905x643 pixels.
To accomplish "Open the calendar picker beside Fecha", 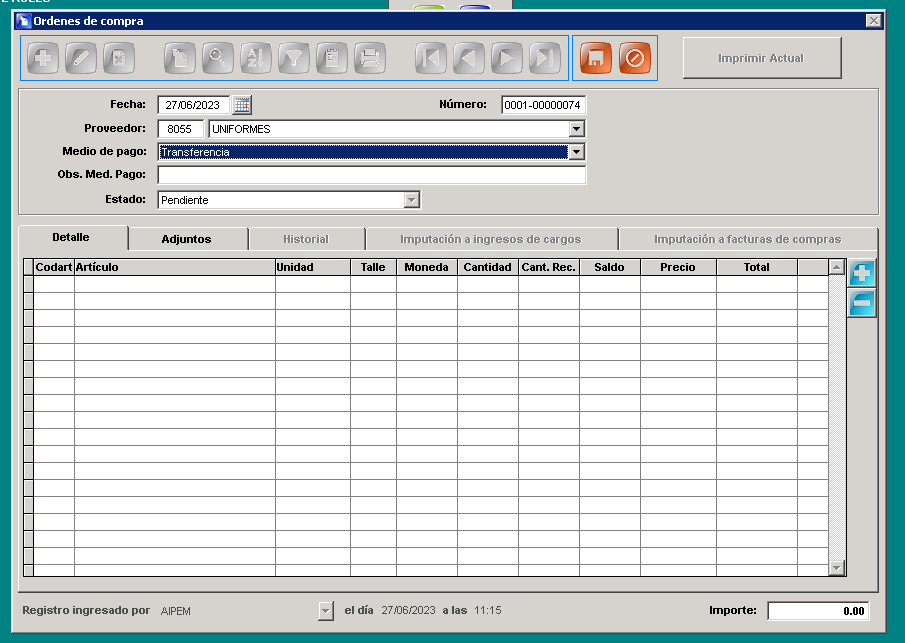I will click(242, 105).
